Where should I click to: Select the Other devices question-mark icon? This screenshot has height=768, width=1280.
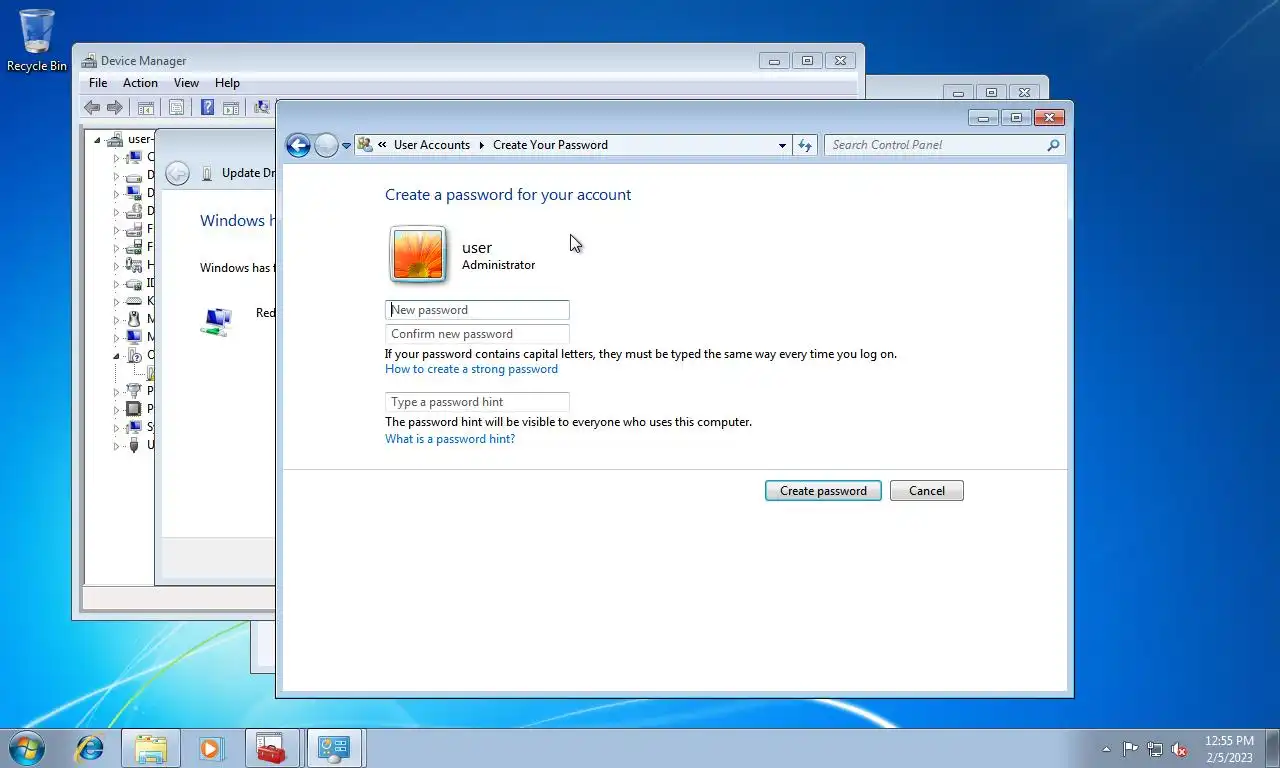[134, 355]
